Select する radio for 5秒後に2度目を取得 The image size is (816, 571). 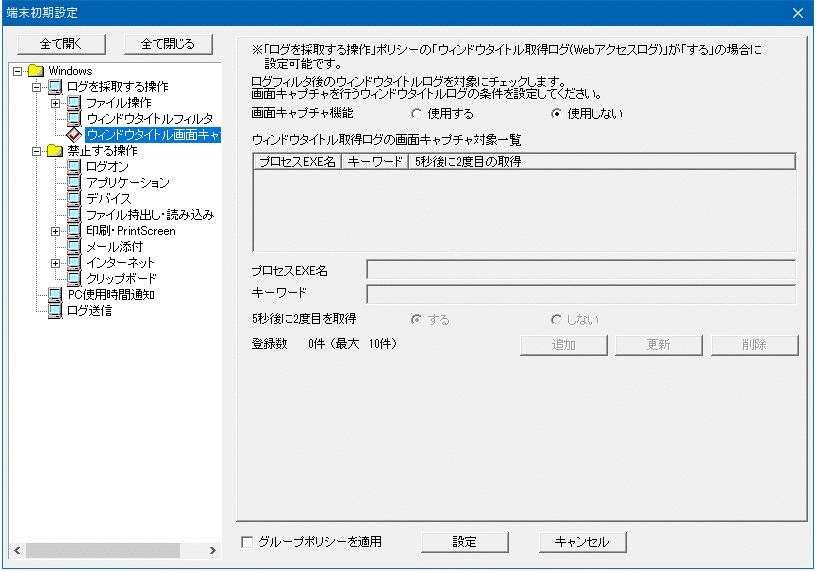click(416, 320)
